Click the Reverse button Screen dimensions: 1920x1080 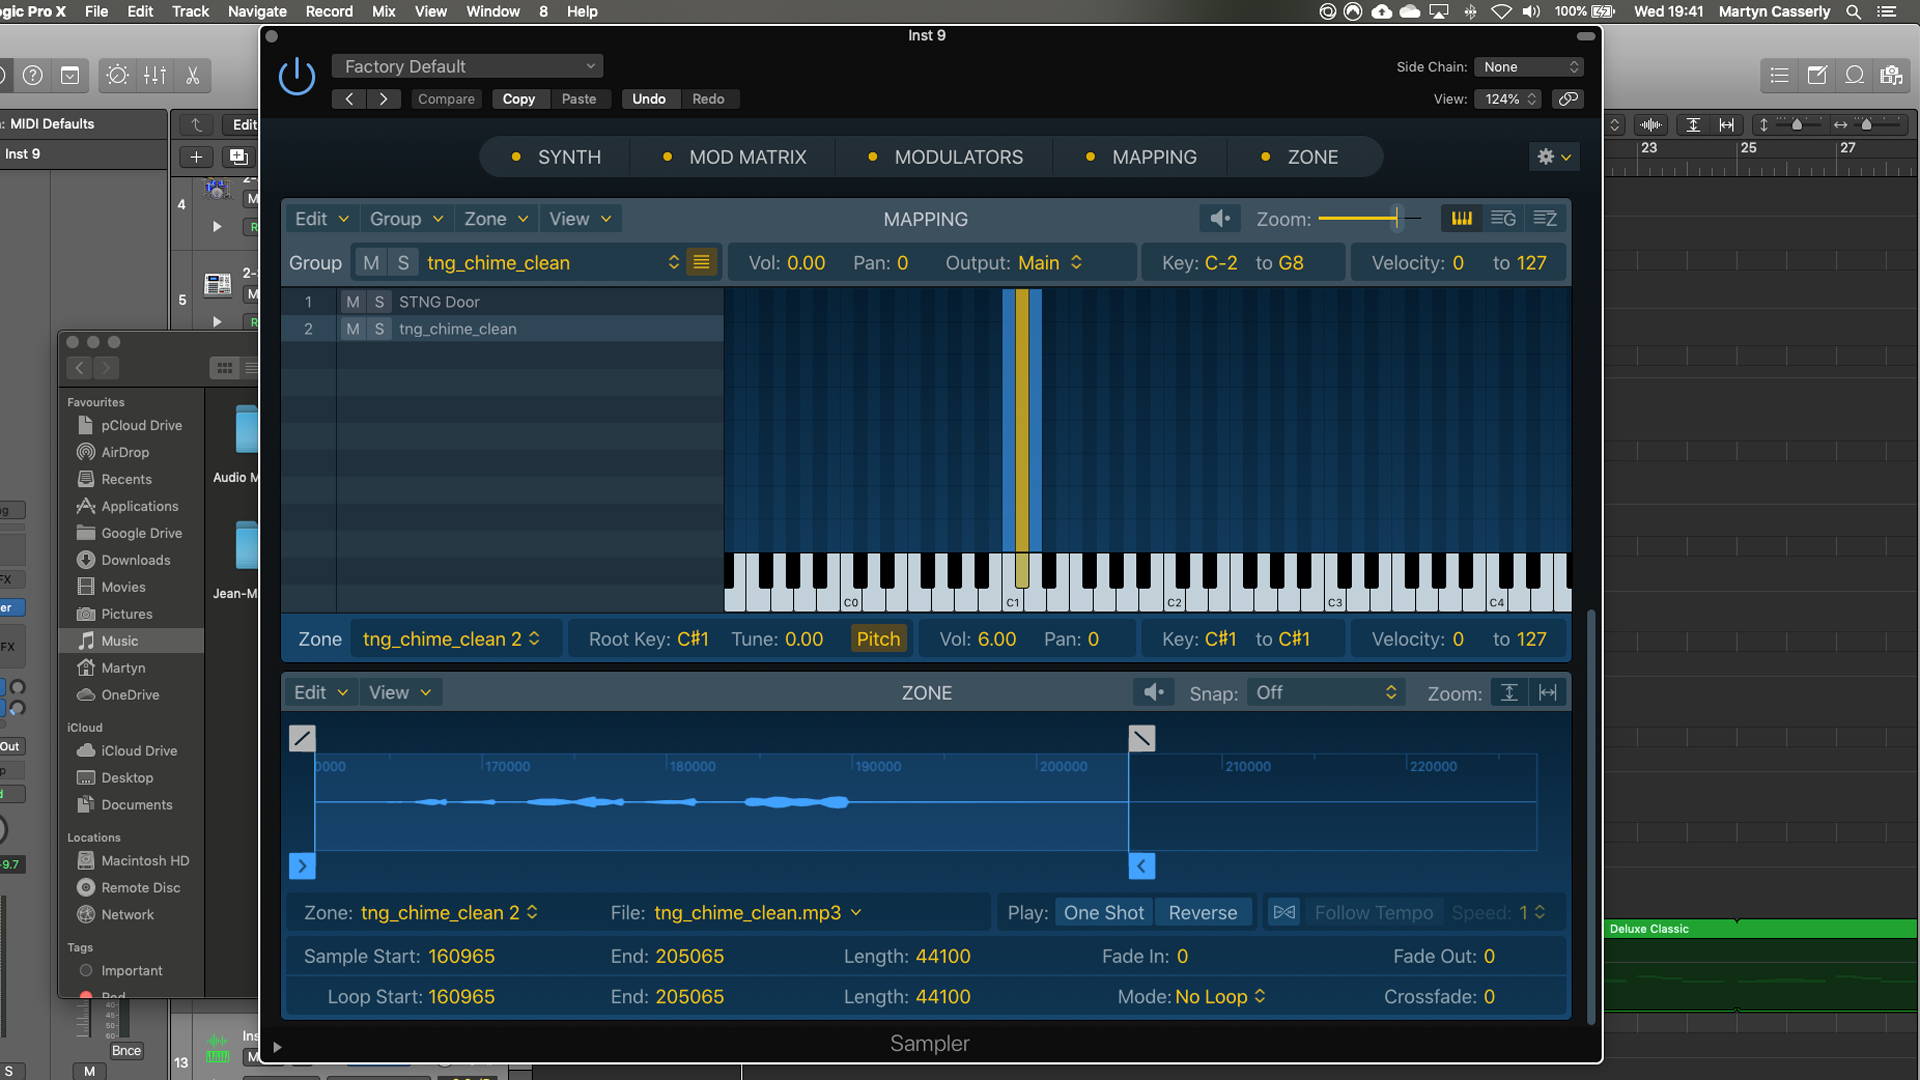tap(1202, 913)
